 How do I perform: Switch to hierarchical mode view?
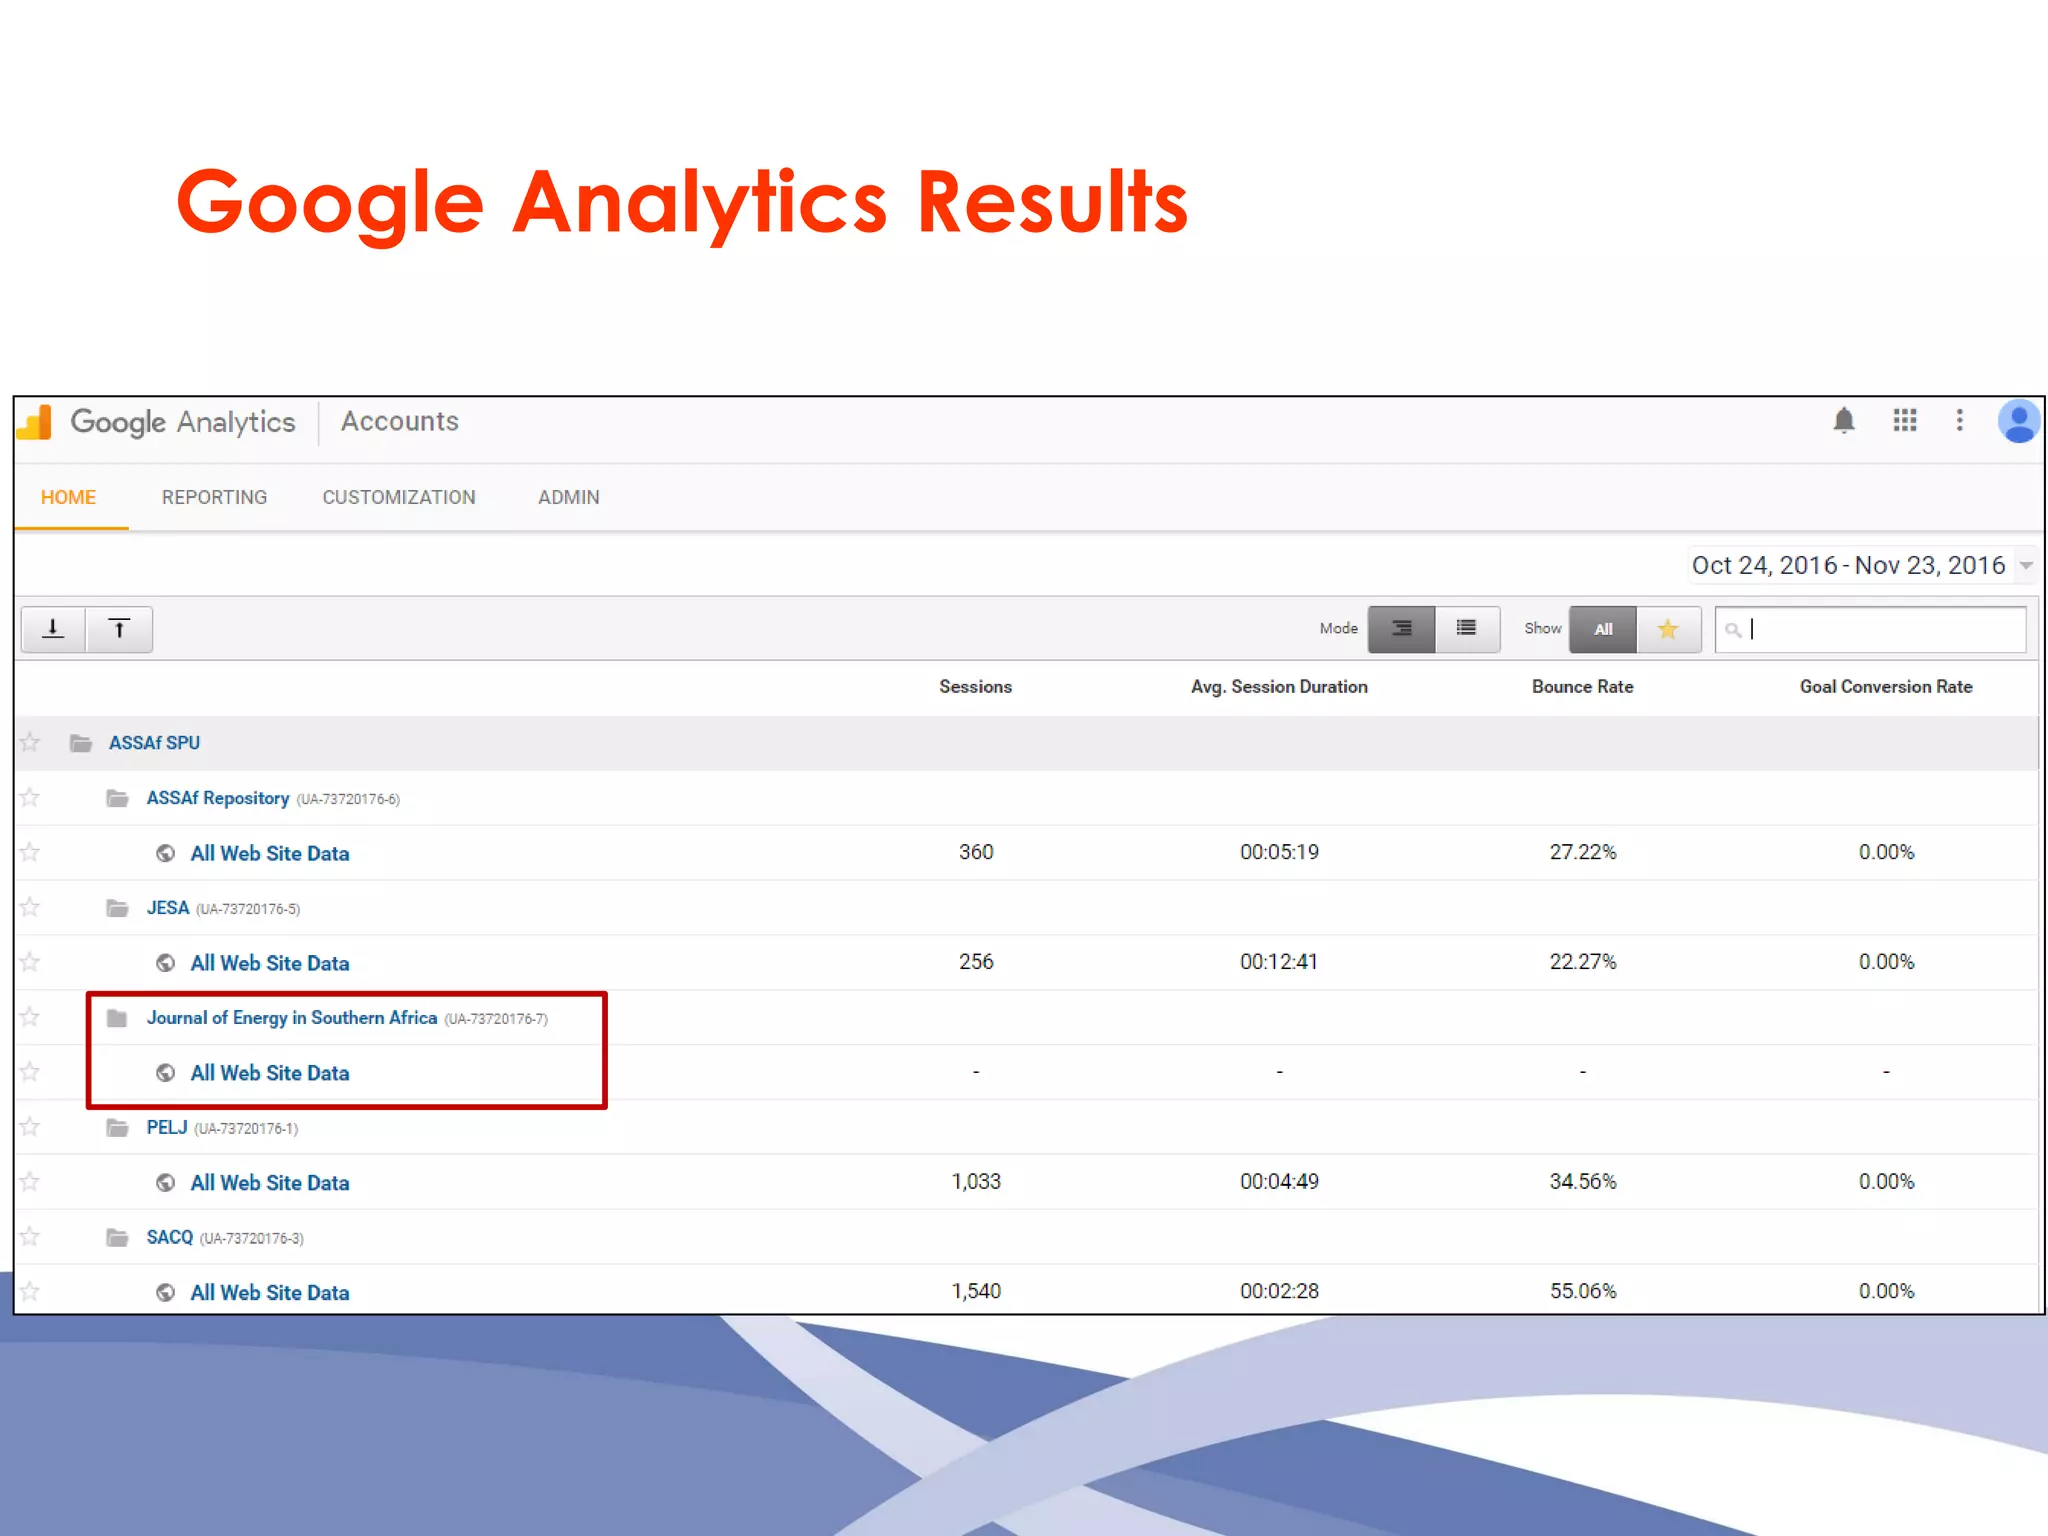[1401, 629]
